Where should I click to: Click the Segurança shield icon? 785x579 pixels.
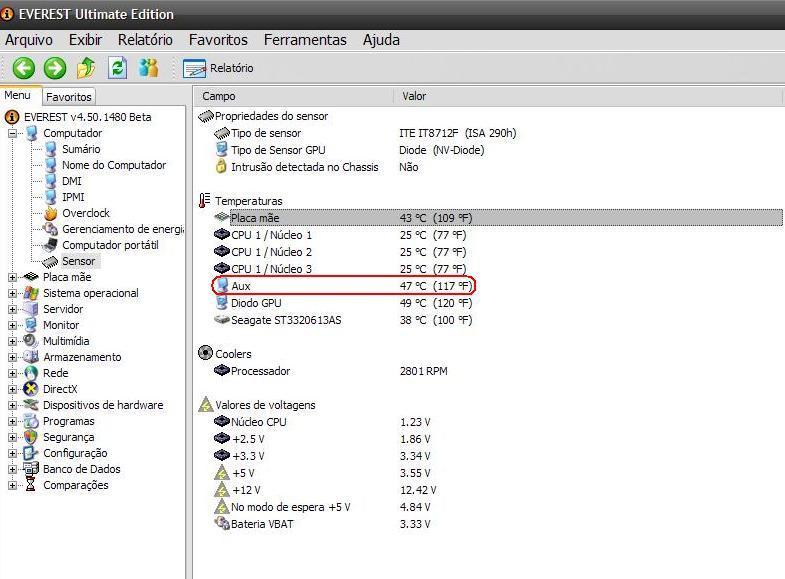tap(31, 437)
